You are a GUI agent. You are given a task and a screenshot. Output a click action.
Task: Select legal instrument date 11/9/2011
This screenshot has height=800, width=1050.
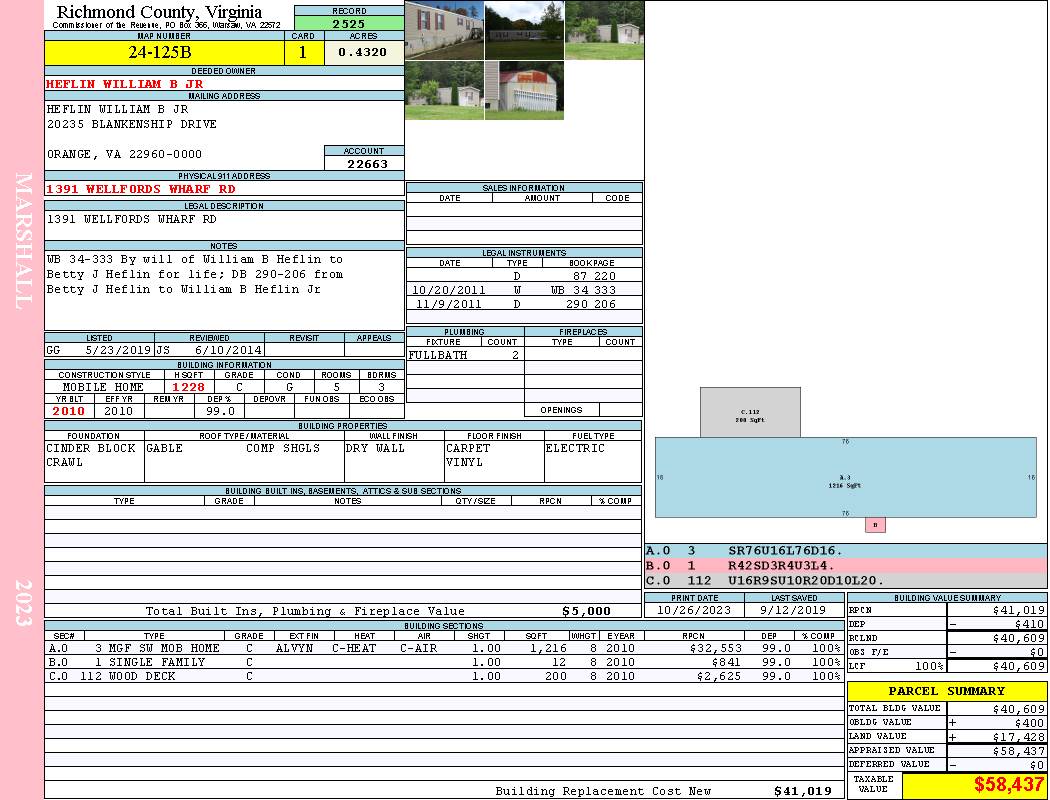pyautogui.click(x=448, y=304)
